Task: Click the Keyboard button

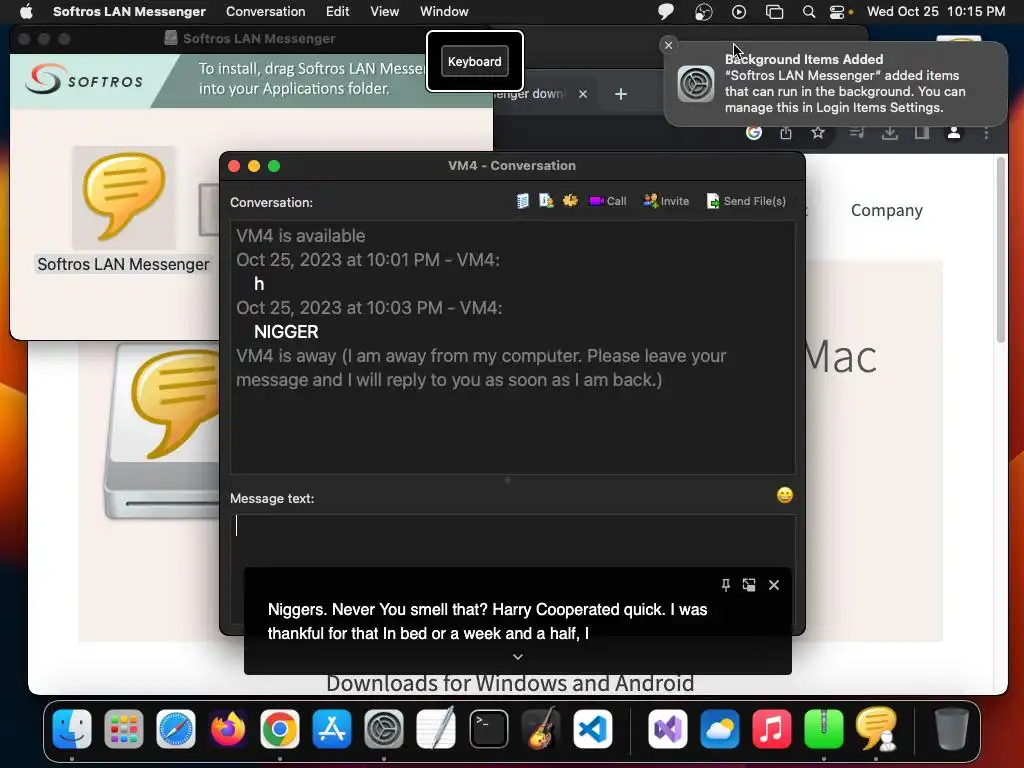Action: click(x=475, y=61)
